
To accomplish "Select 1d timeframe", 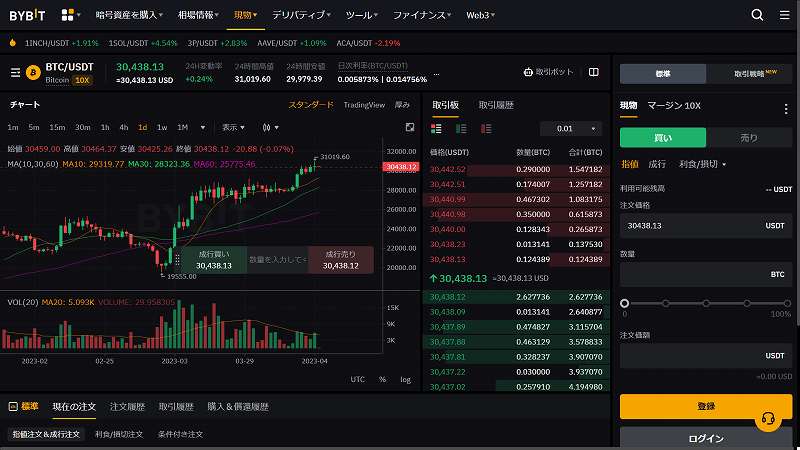I will (x=142, y=128).
